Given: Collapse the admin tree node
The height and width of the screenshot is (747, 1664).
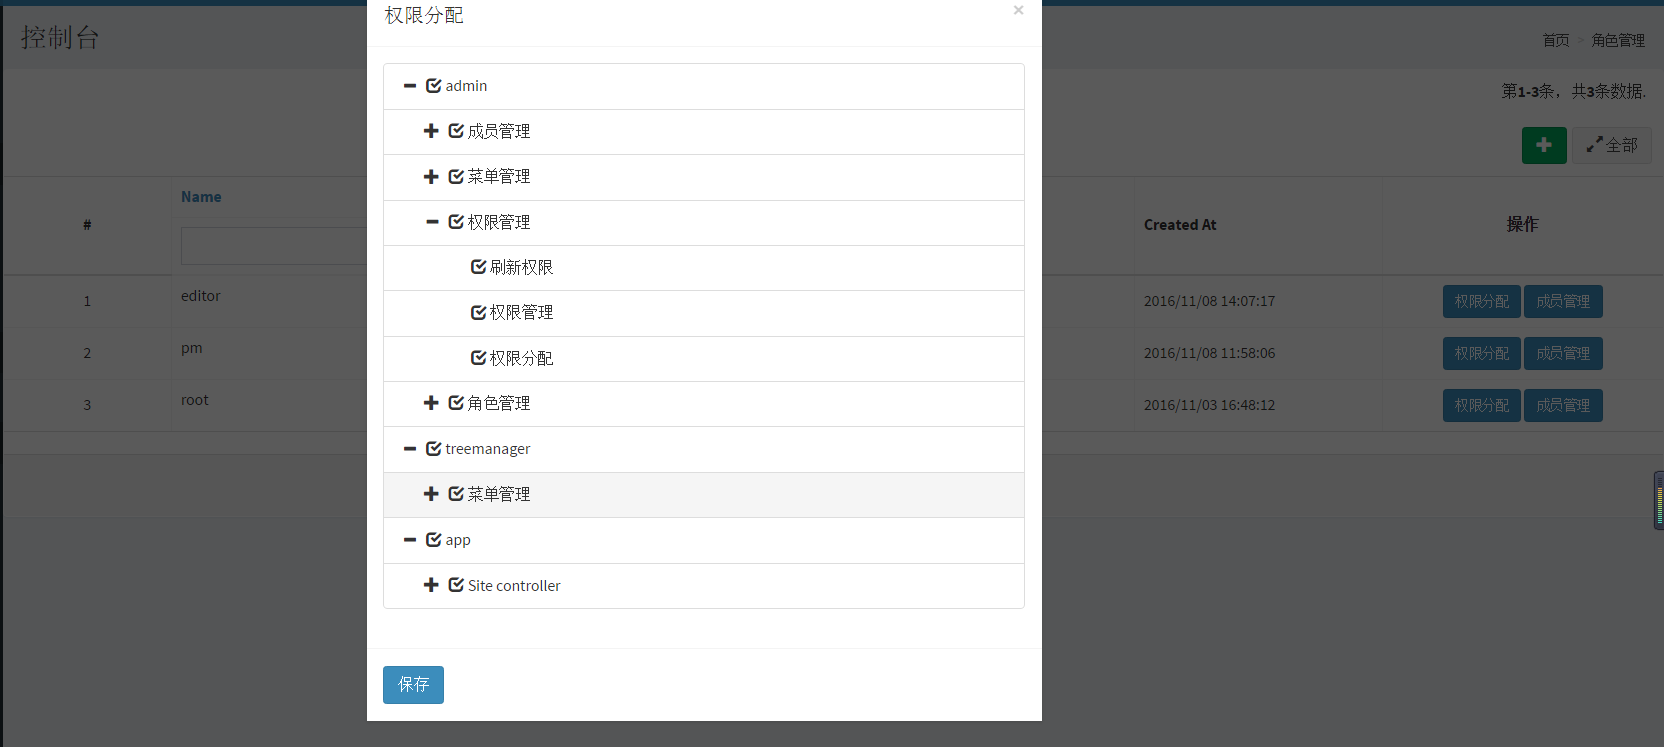Looking at the screenshot, I should coord(409,86).
